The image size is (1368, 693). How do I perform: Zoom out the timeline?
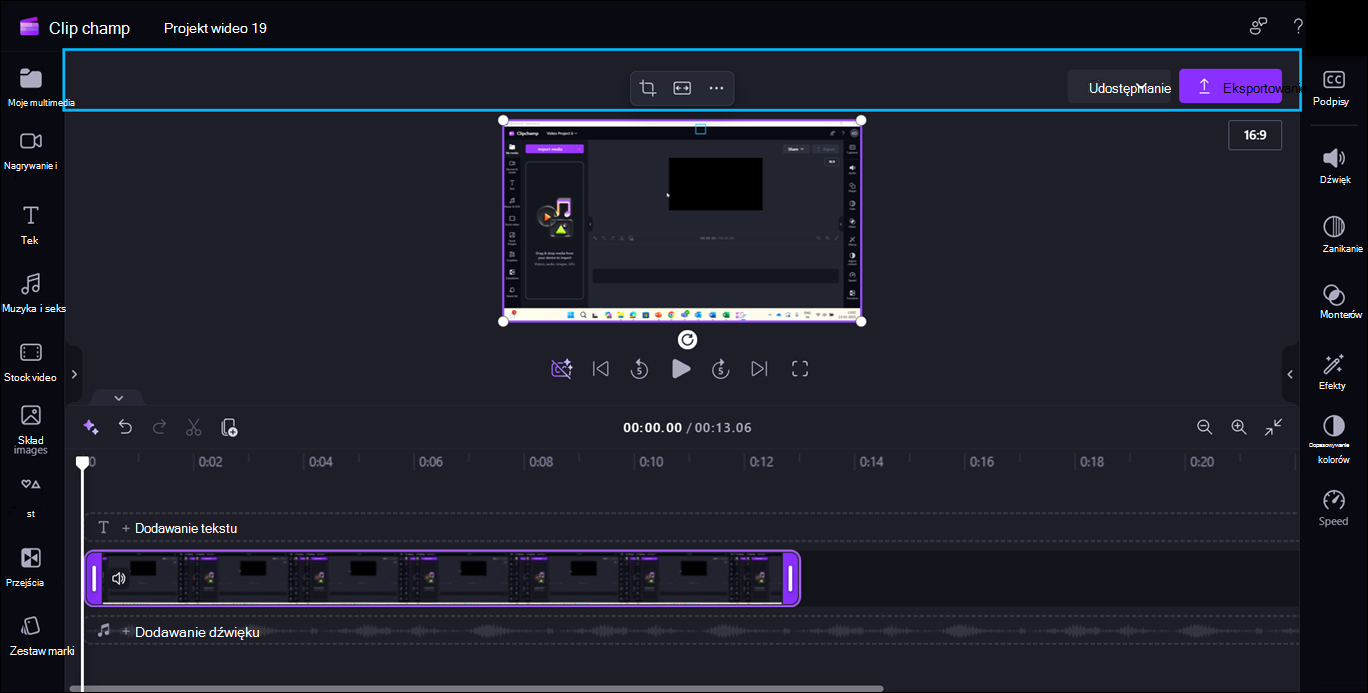[1205, 427]
